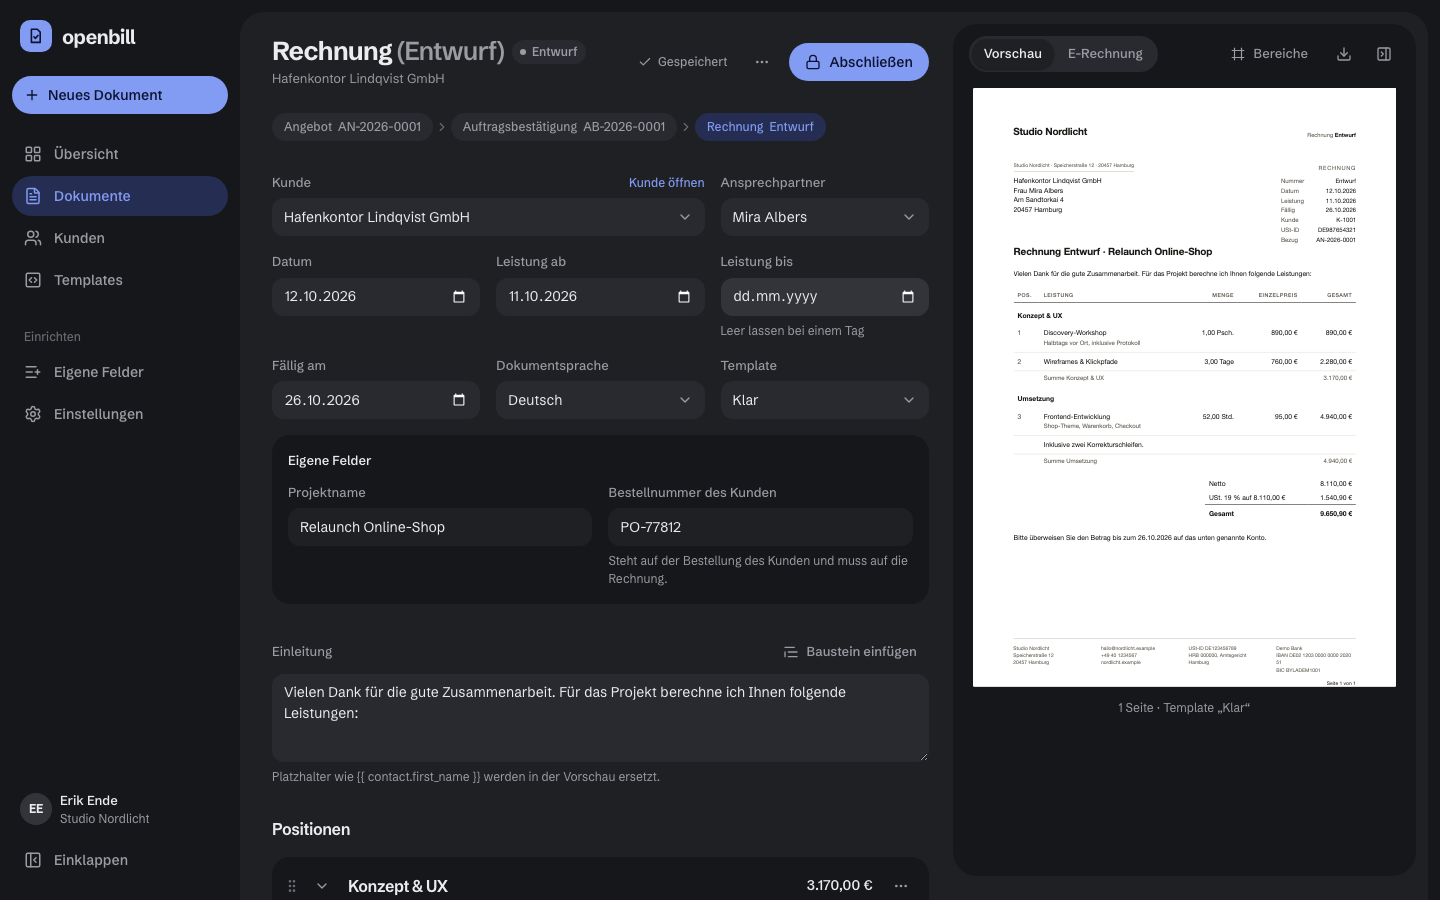Collapse the sidebar with Einklappen

120,860
